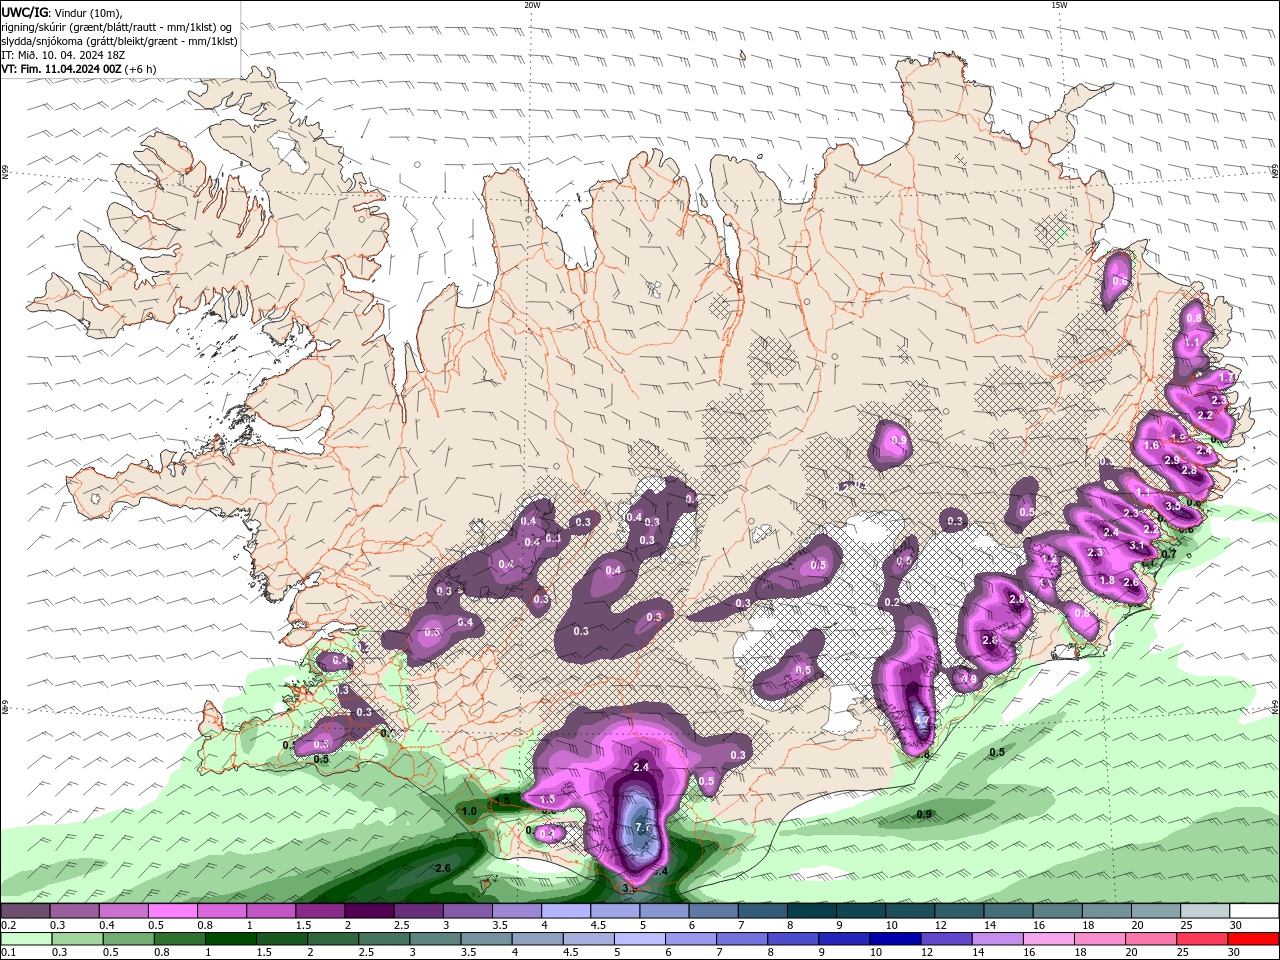Click the dark plum 0.2 snow-scale swatch
Screen dimensions: 1280x960
click(25, 910)
